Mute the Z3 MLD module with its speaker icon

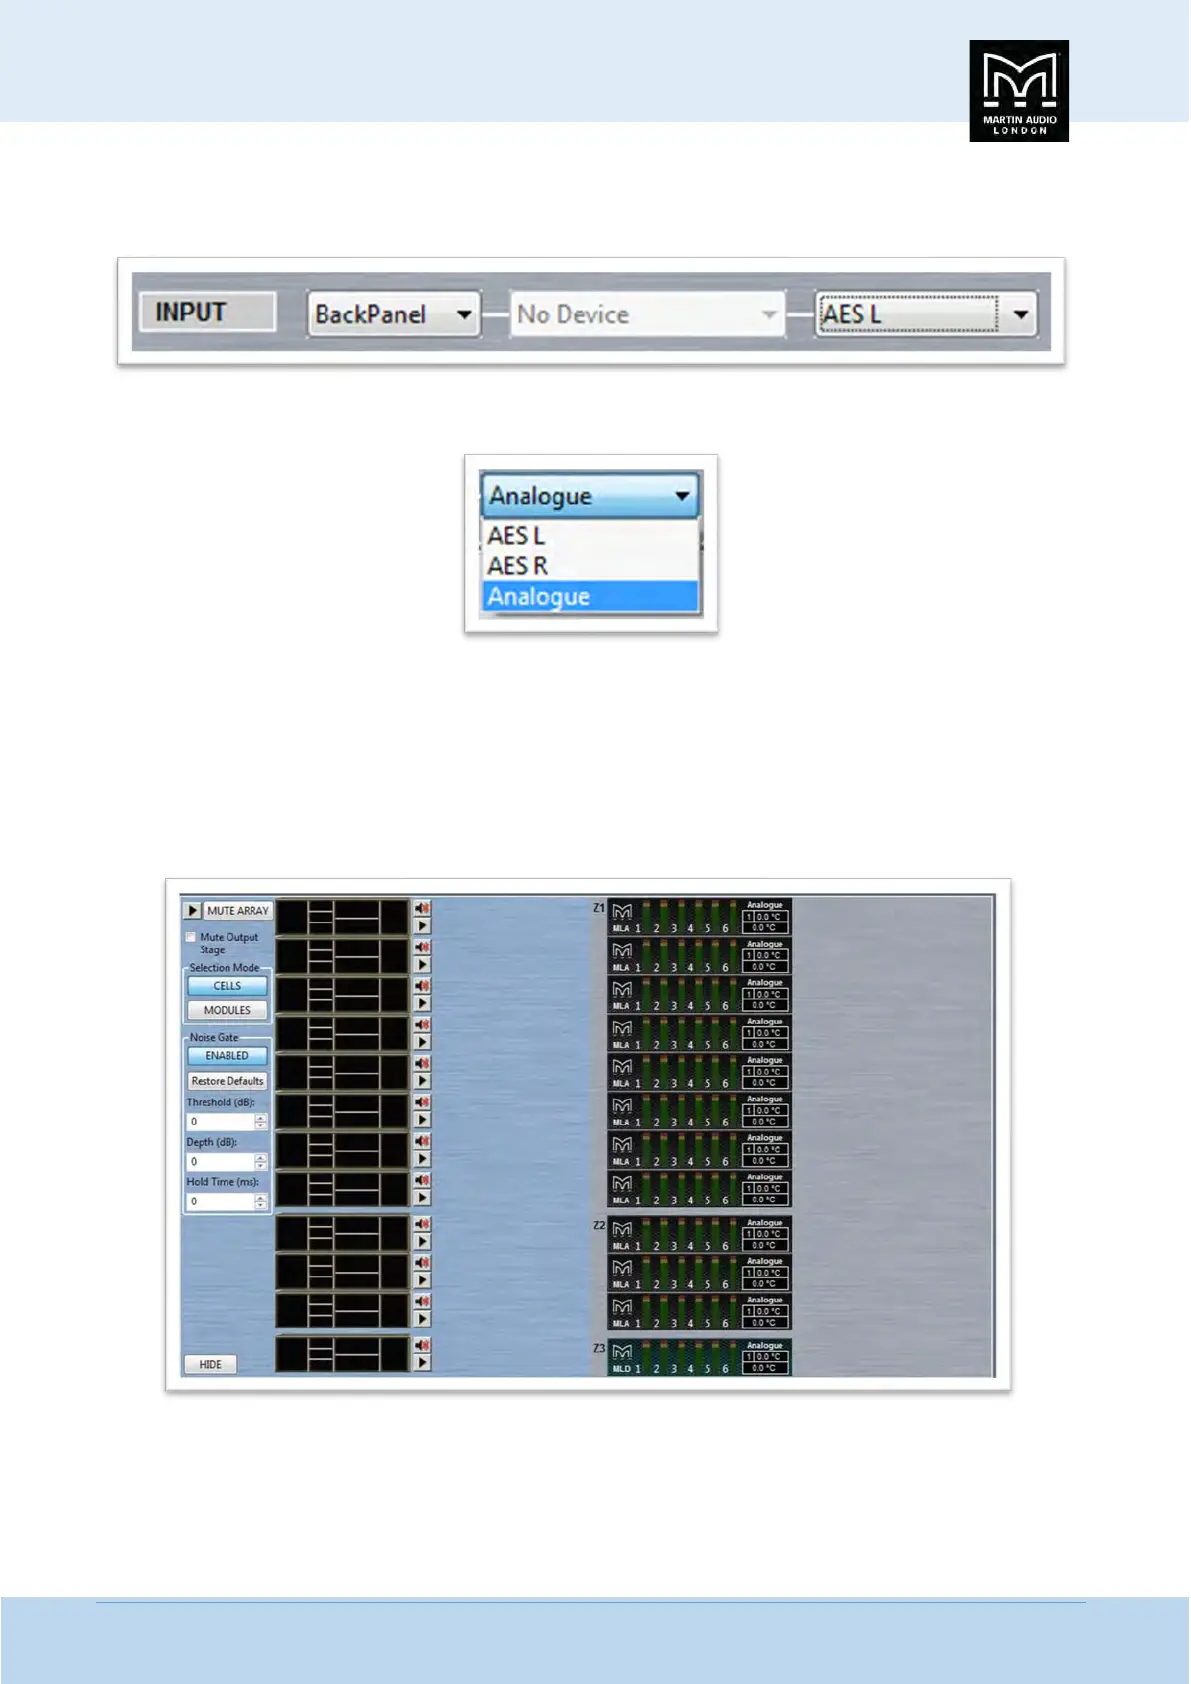click(x=423, y=1345)
